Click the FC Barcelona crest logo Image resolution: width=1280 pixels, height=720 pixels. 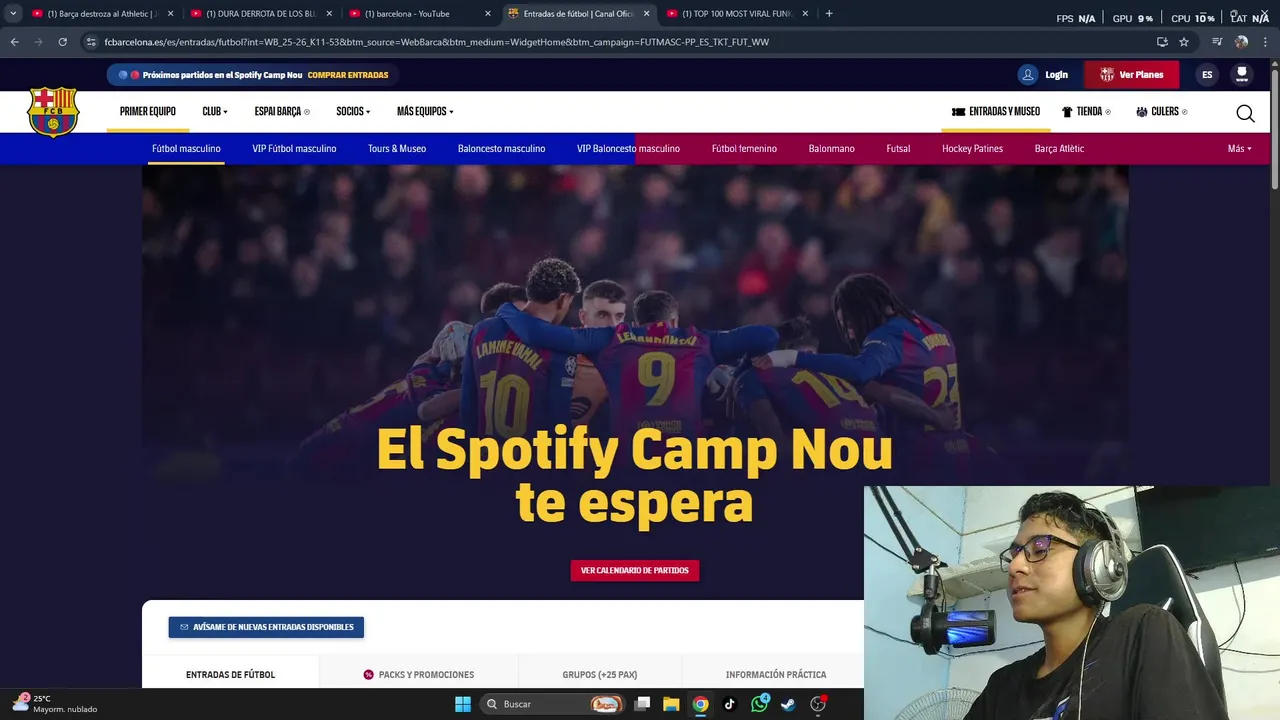click(53, 111)
